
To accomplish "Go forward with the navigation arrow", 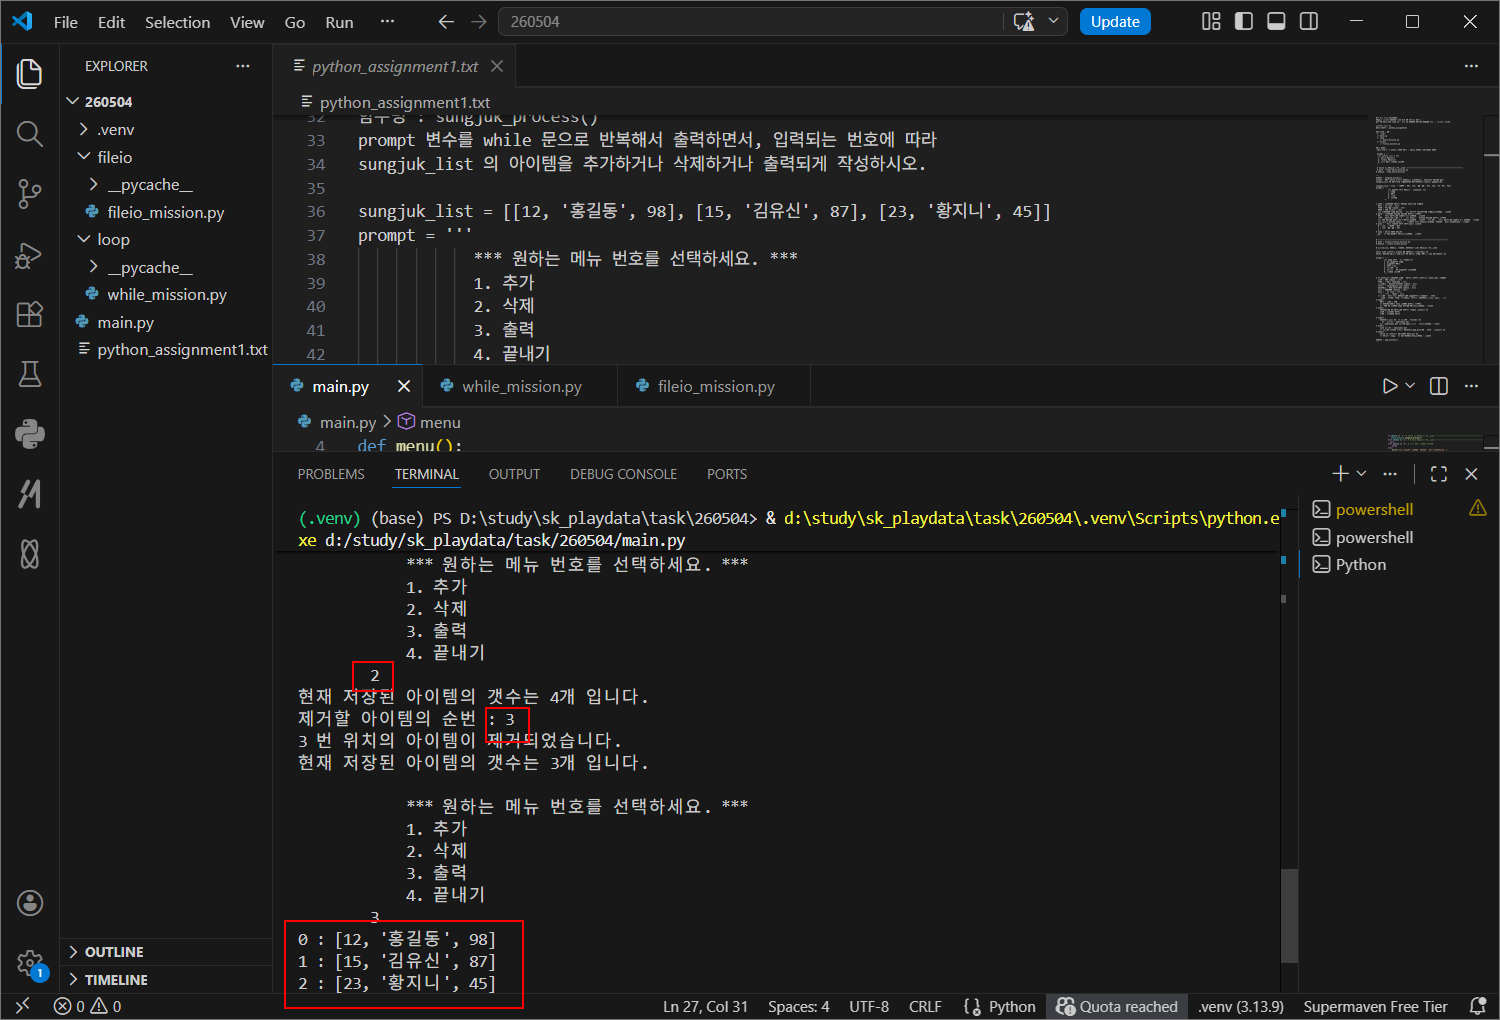I will click(x=479, y=22).
